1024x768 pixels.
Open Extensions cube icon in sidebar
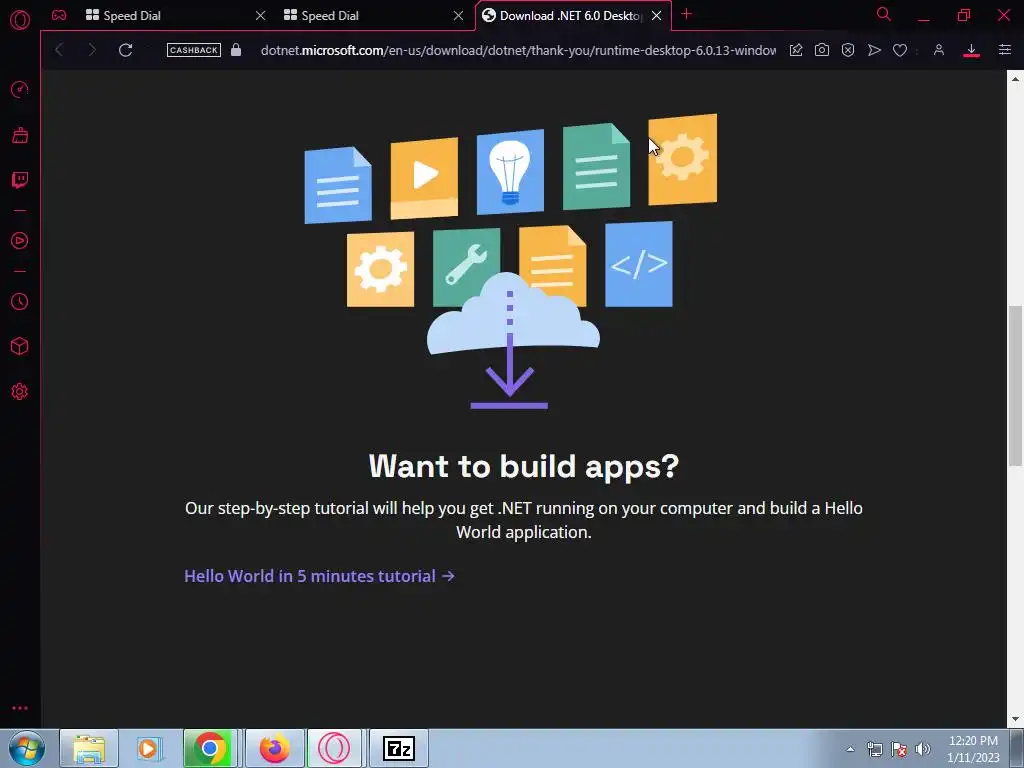20,346
